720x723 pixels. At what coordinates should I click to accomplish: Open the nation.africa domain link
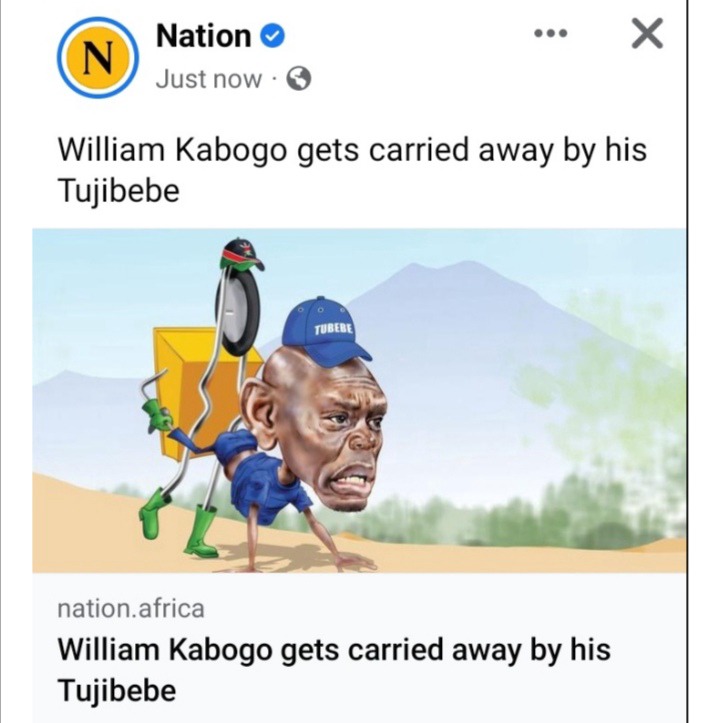131,608
